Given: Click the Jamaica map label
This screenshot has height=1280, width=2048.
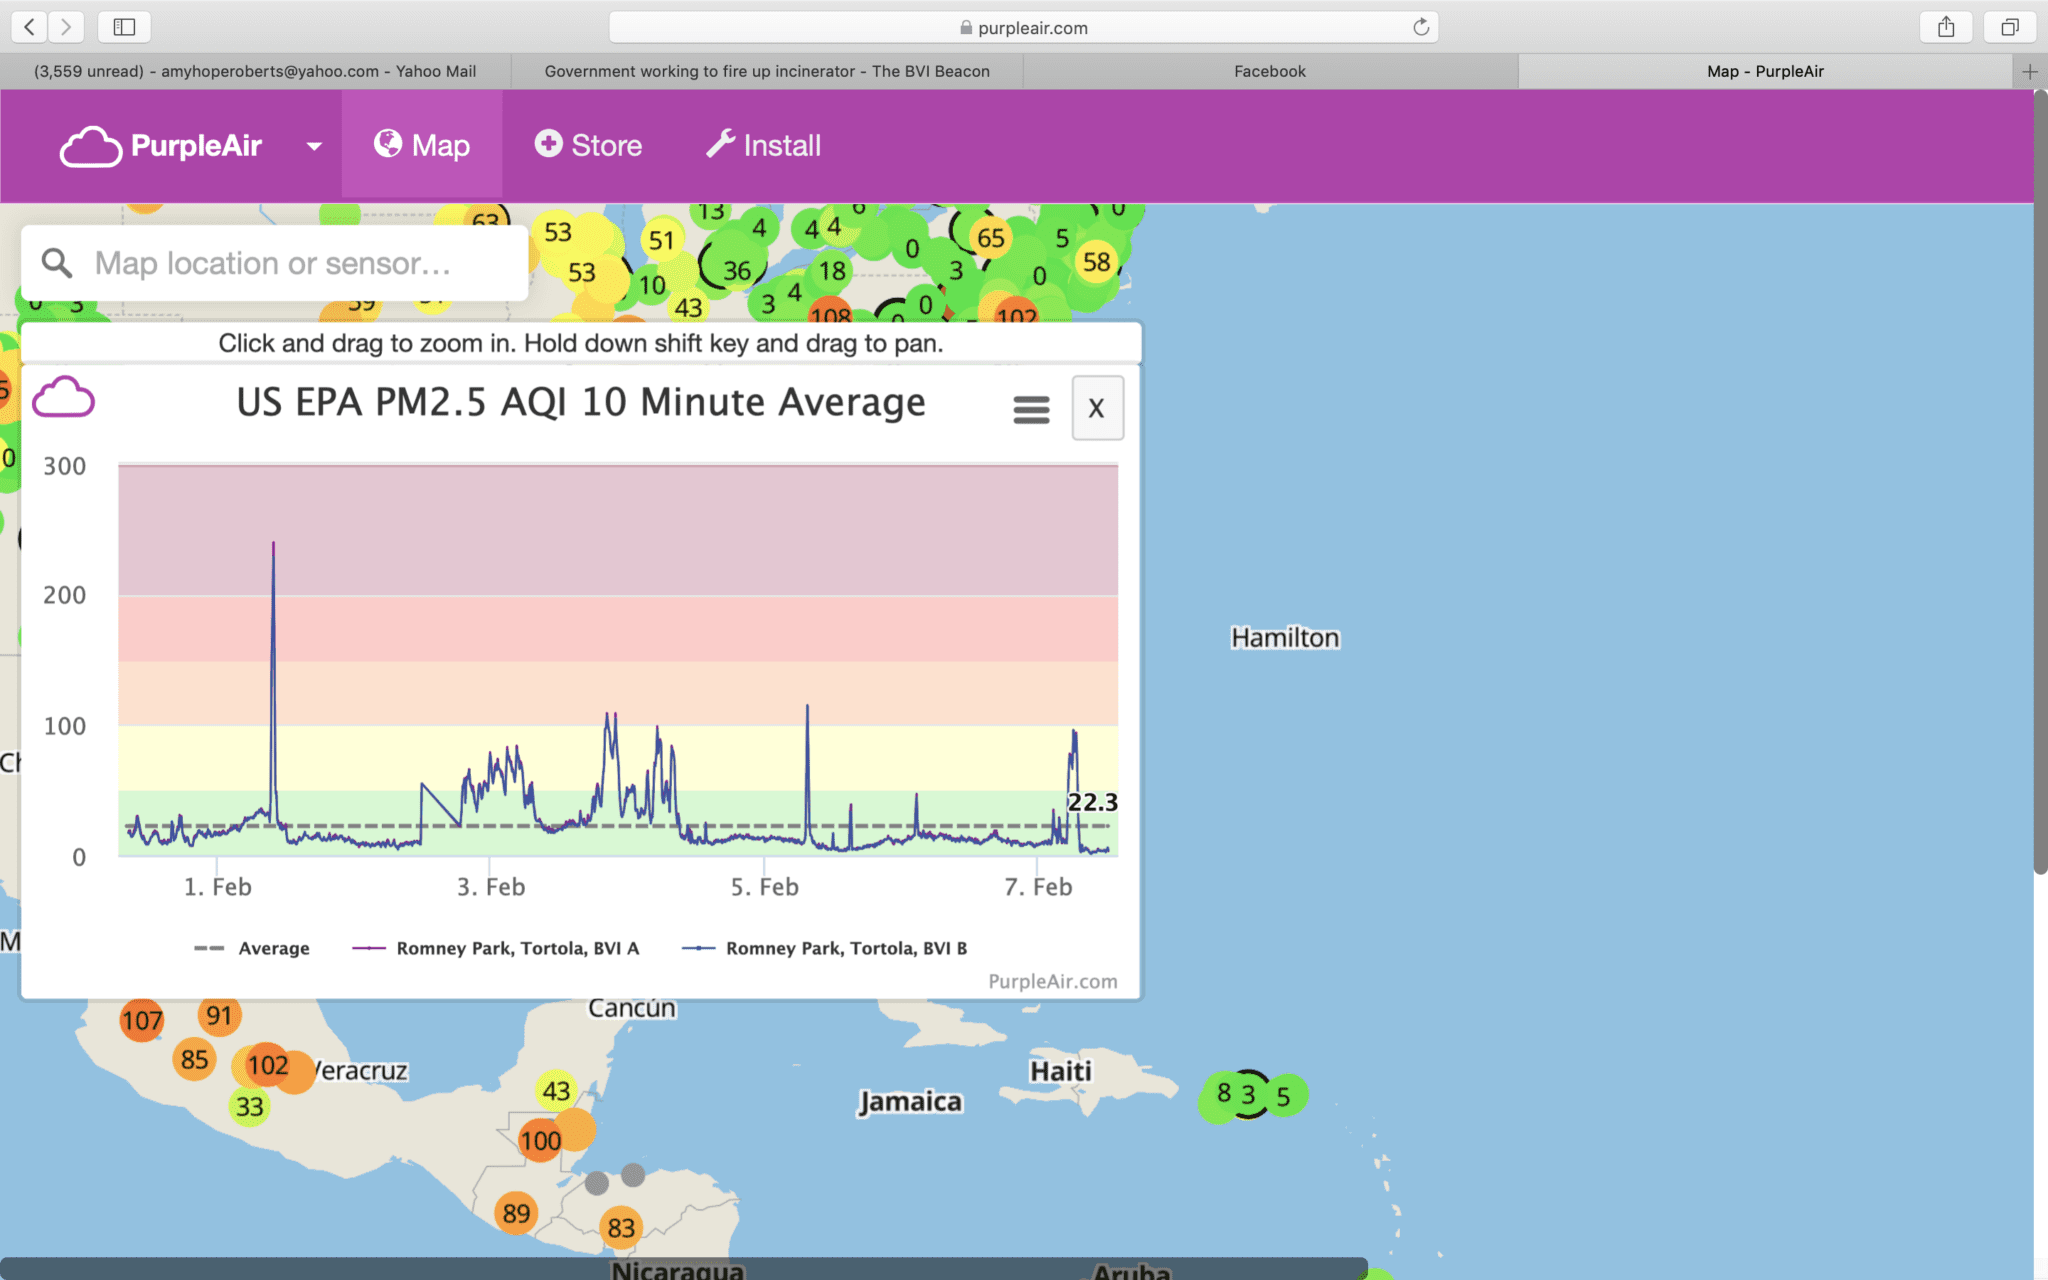Looking at the screenshot, I should tap(911, 1101).
